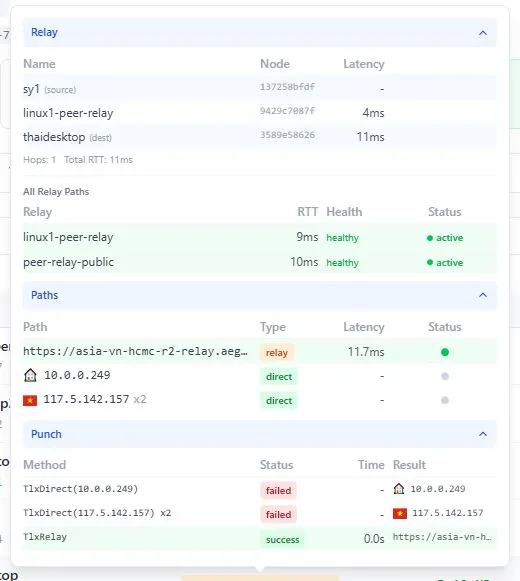
Task: Click direct badge for 117.5.142.157
Action: pyautogui.click(x=279, y=401)
